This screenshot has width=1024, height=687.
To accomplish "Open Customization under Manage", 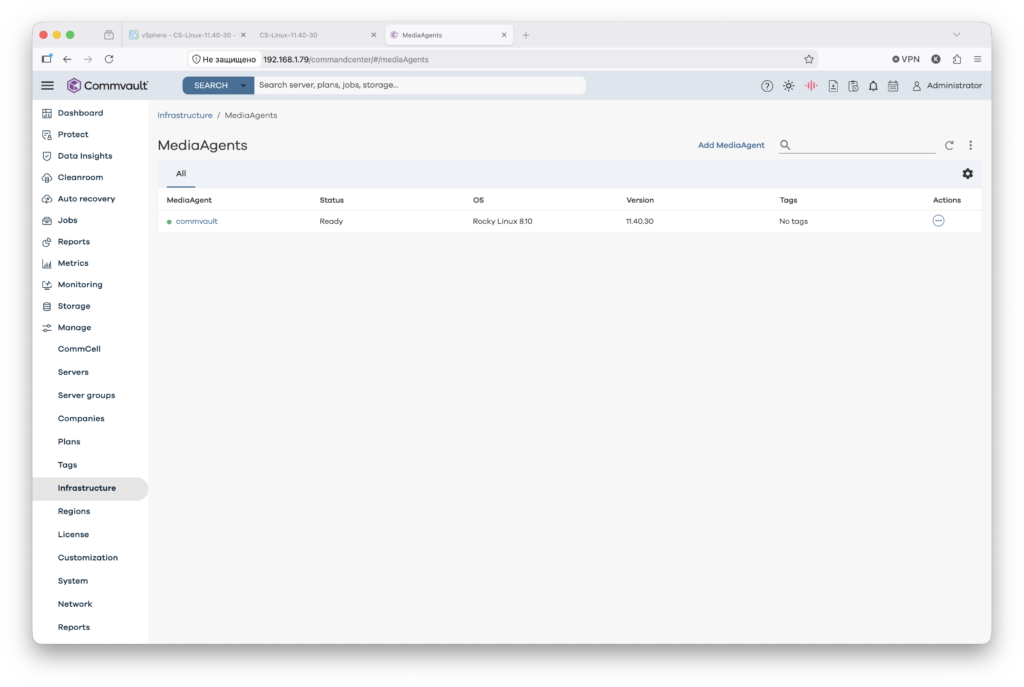I will pyautogui.click(x=88, y=558).
